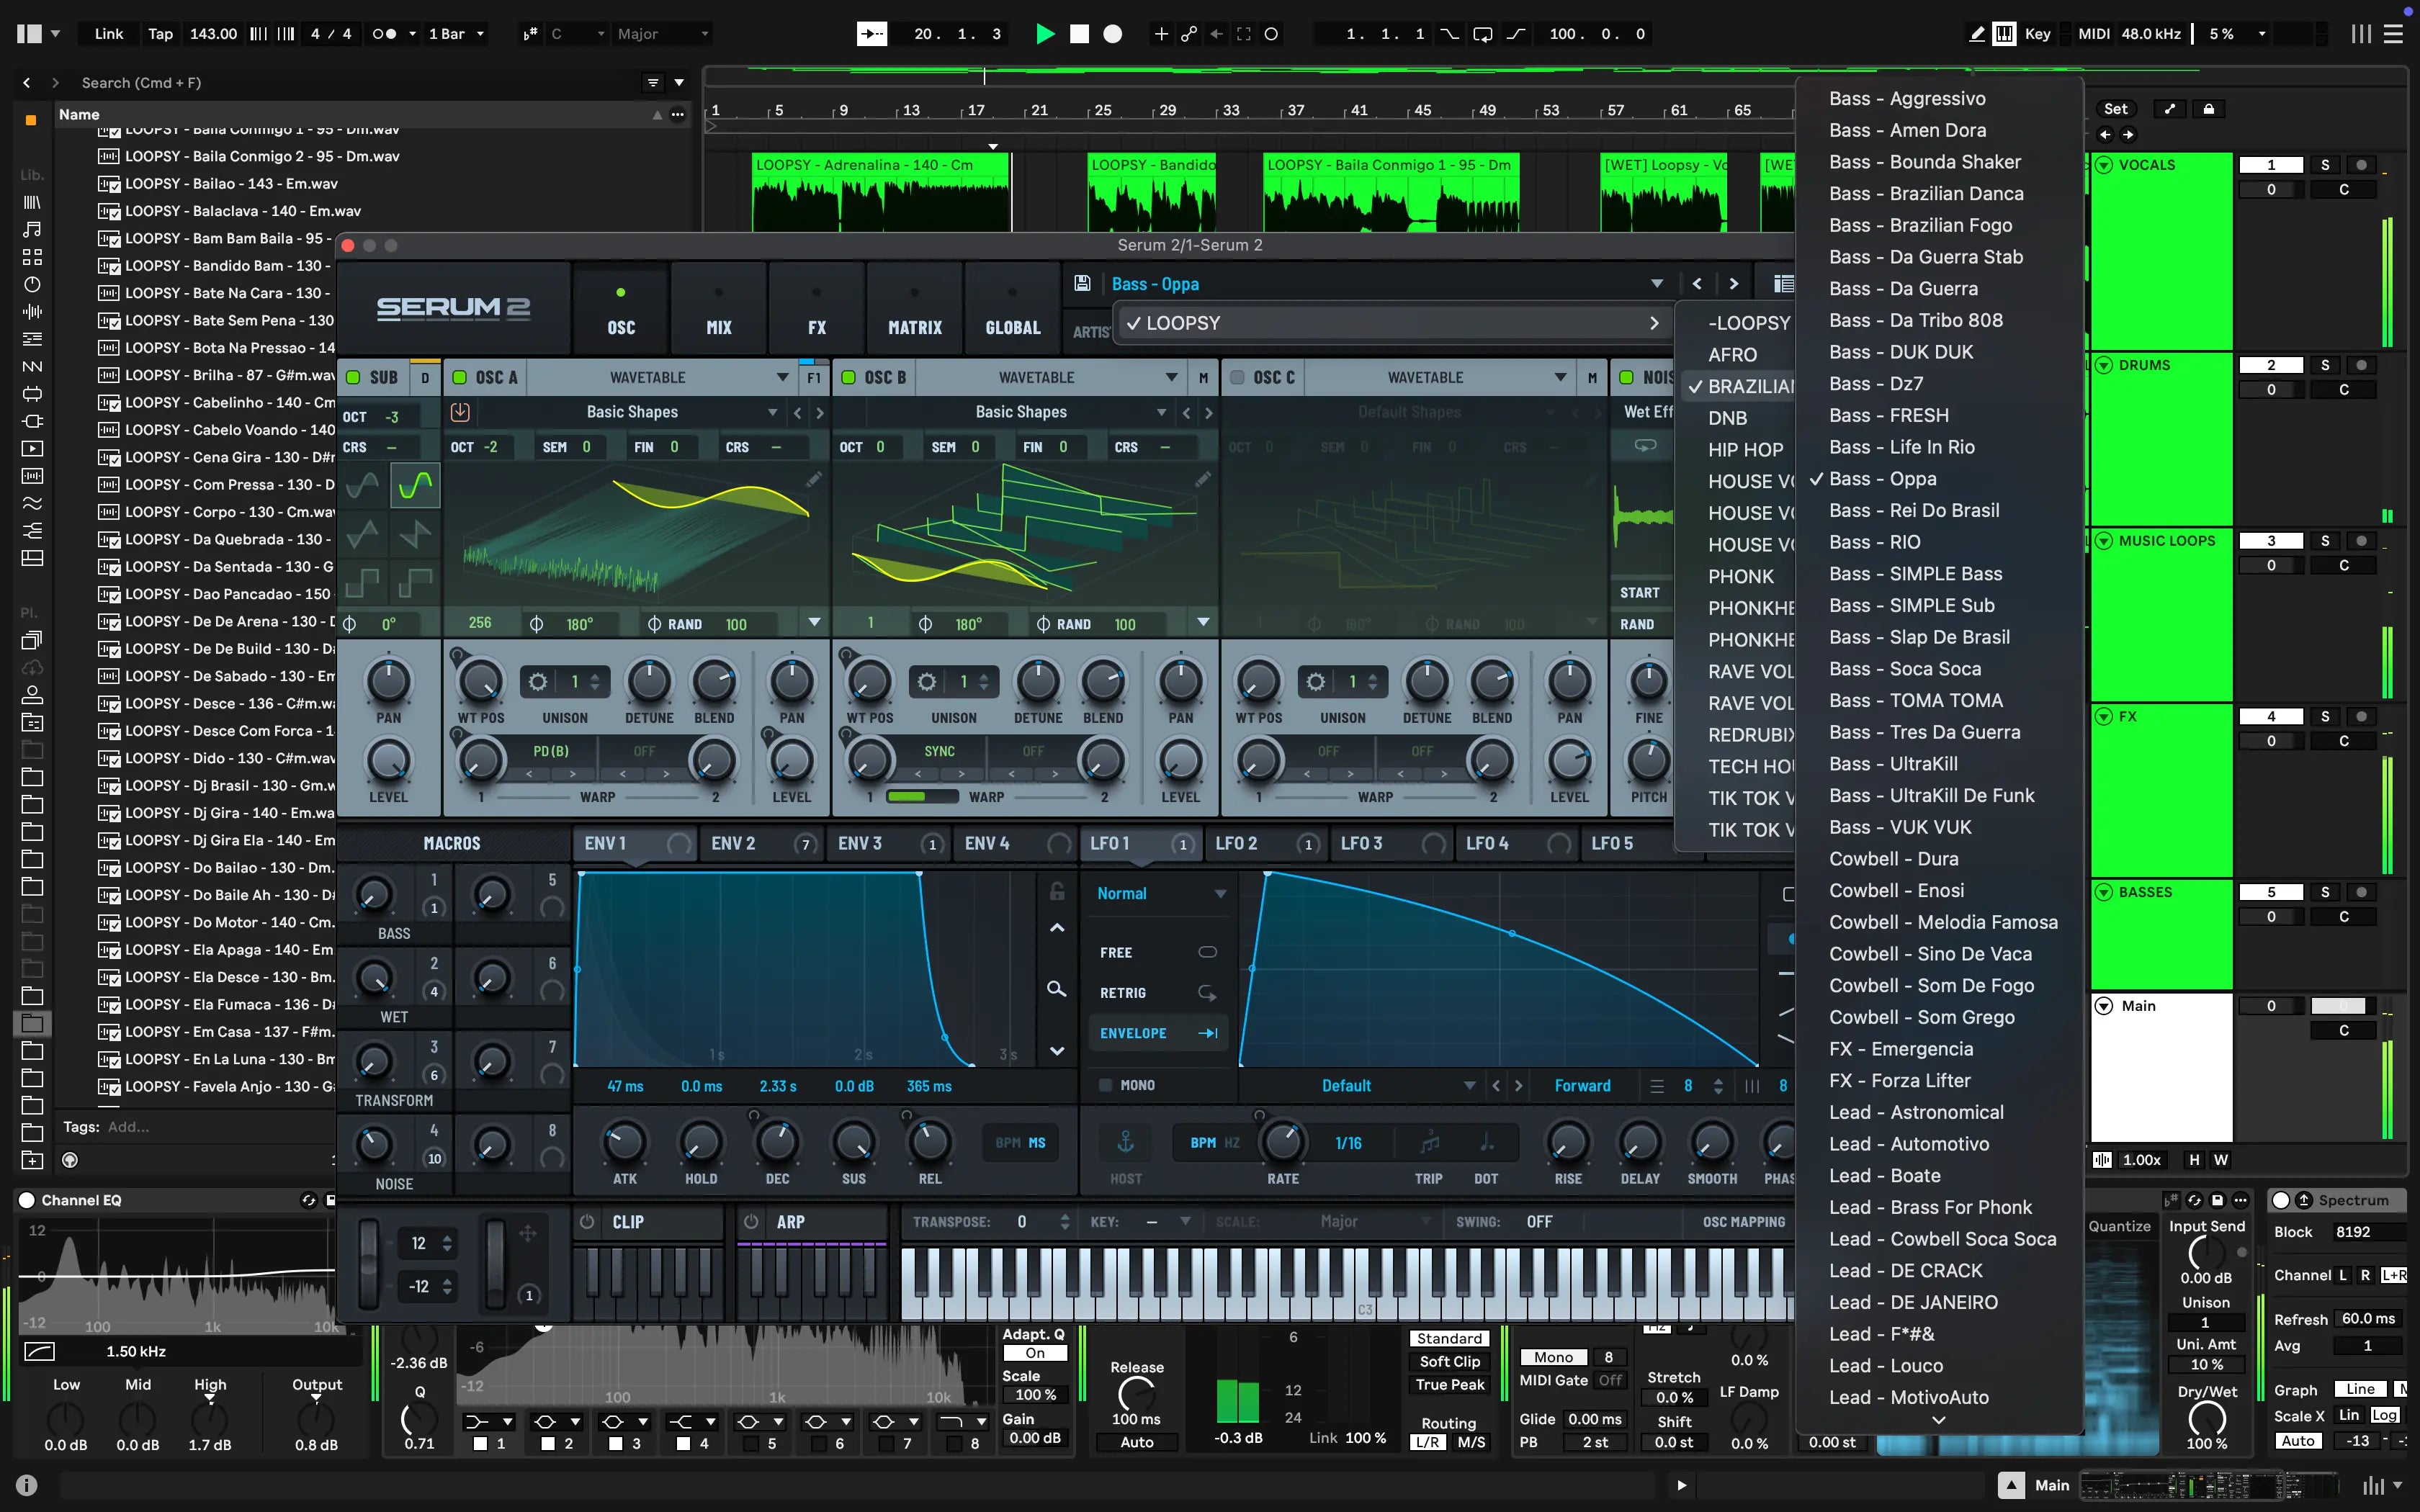Adjust the ENV 1 ATK knob
The height and width of the screenshot is (1512, 2420).
624,1142
